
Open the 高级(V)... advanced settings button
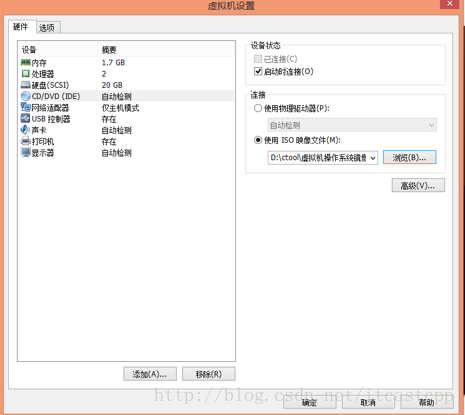[x=418, y=185]
